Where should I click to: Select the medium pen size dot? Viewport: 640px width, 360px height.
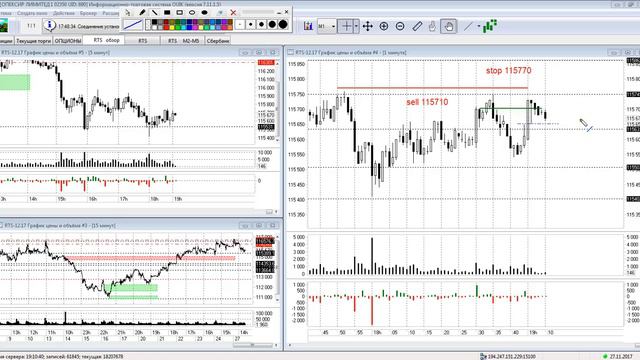(x=261, y=24)
